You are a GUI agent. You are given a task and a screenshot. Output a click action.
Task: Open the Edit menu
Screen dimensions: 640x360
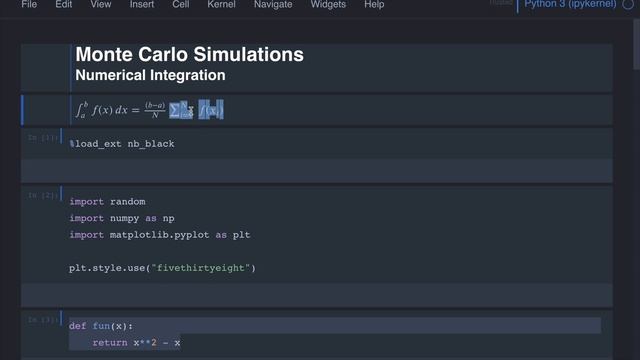tap(64, 4)
